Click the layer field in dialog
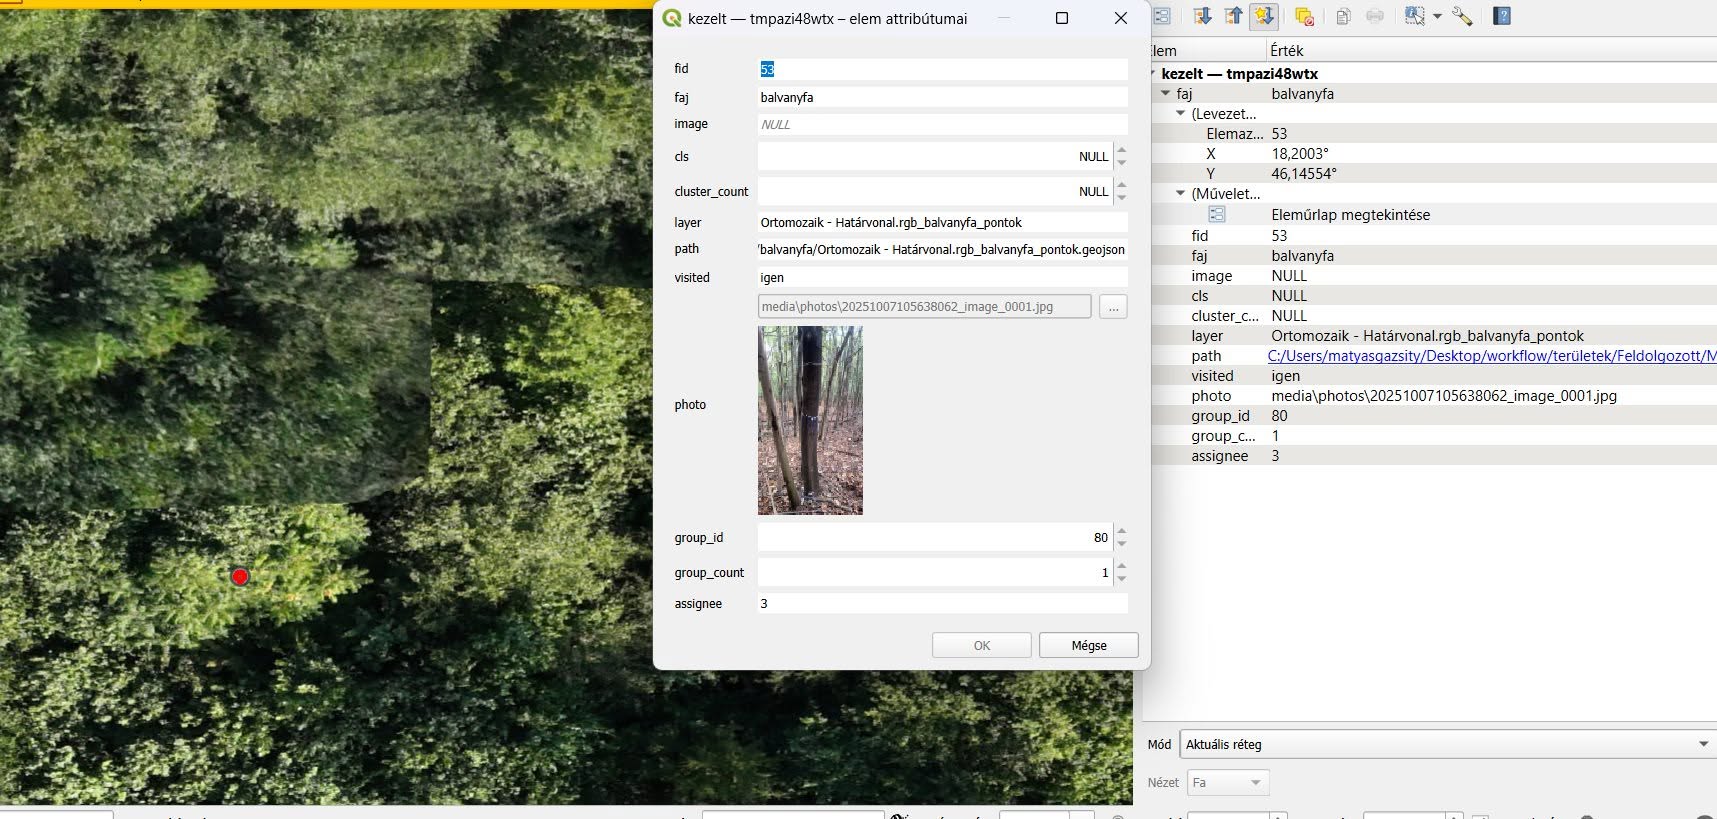 pos(943,222)
